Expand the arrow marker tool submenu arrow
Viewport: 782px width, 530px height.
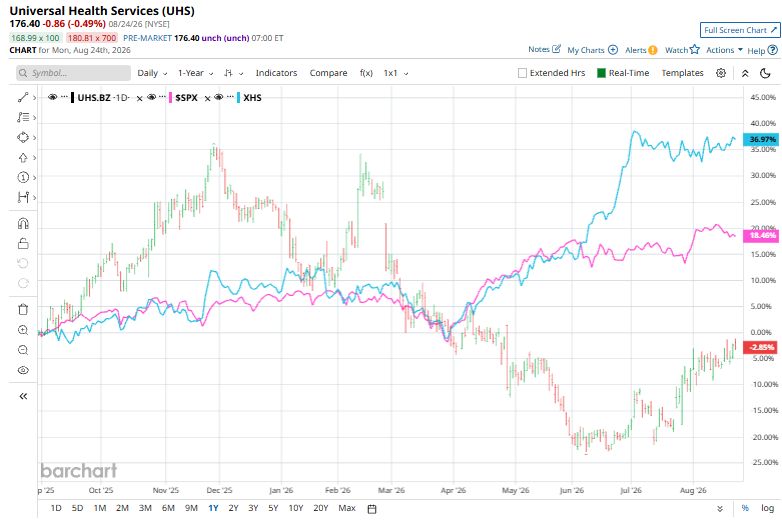click(x=34, y=158)
